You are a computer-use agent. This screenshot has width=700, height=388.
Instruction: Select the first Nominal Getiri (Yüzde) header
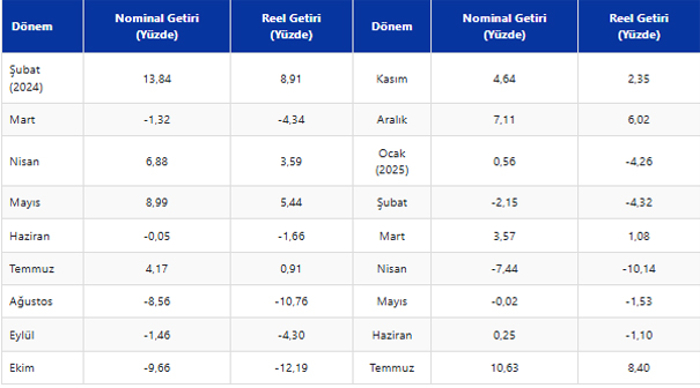157,26
